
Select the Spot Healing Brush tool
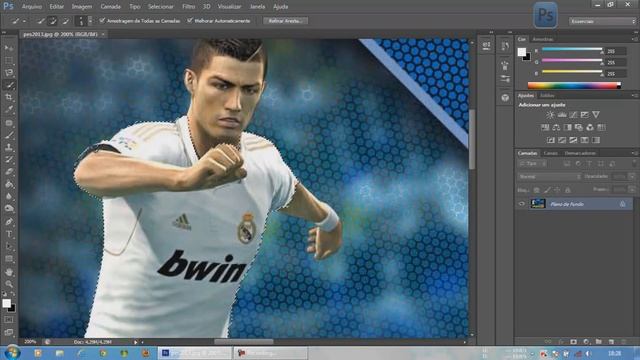pyautogui.click(x=9, y=122)
